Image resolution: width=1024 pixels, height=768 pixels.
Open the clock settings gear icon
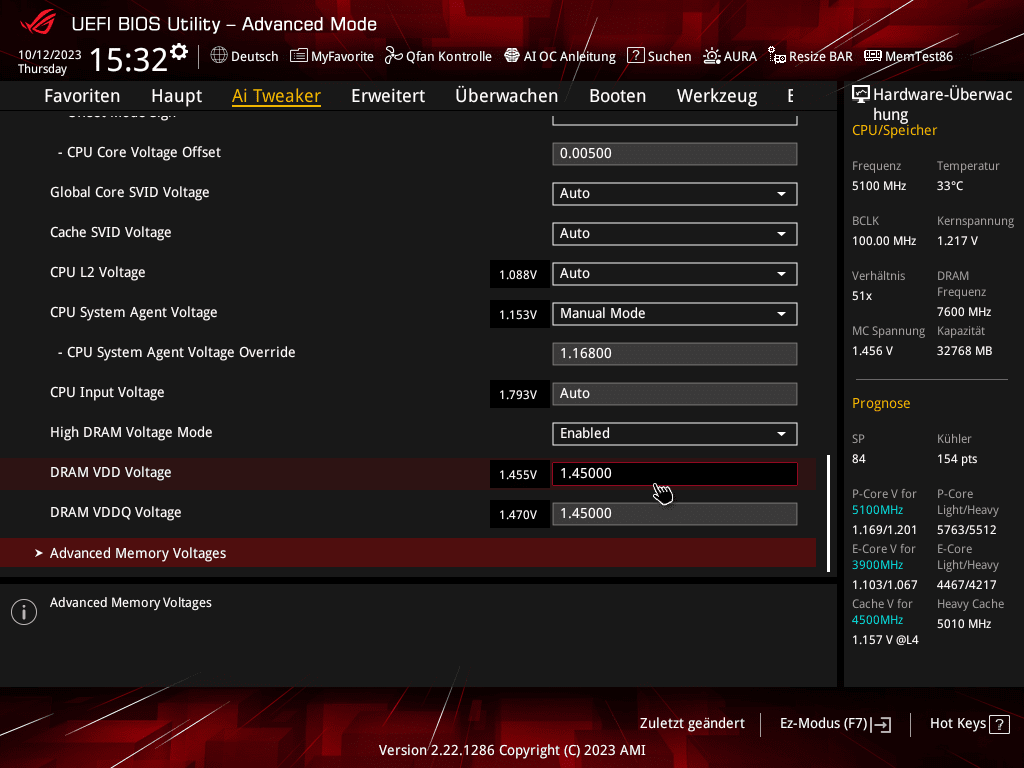click(x=179, y=51)
